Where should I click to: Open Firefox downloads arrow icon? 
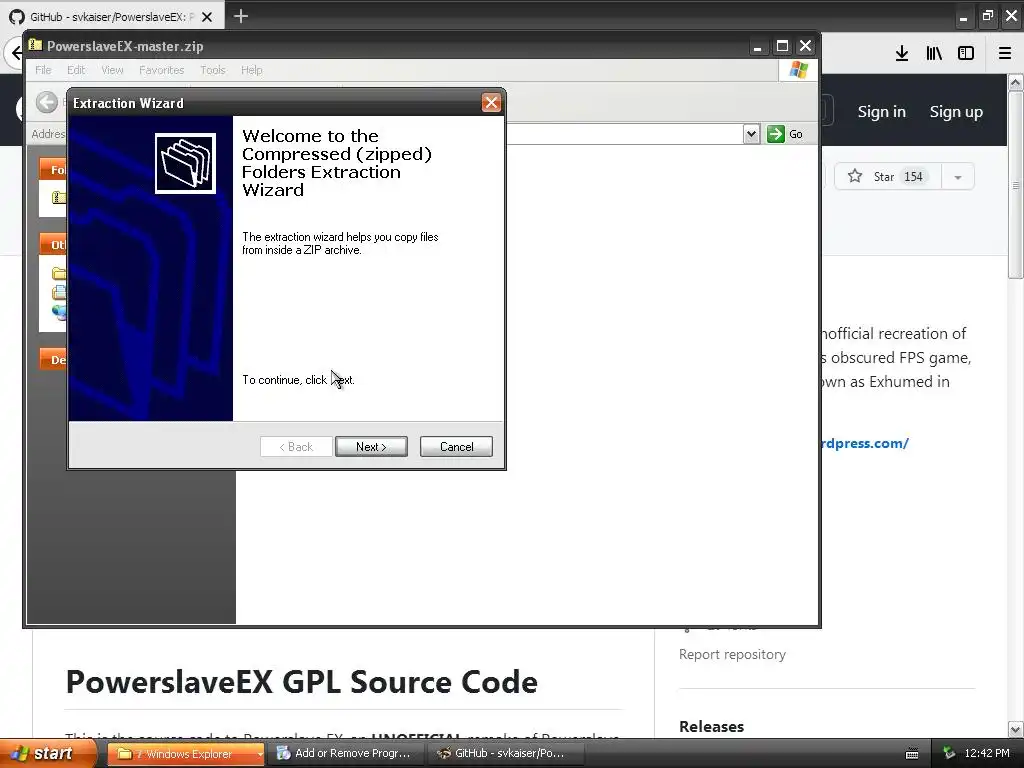[x=902, y=54]
